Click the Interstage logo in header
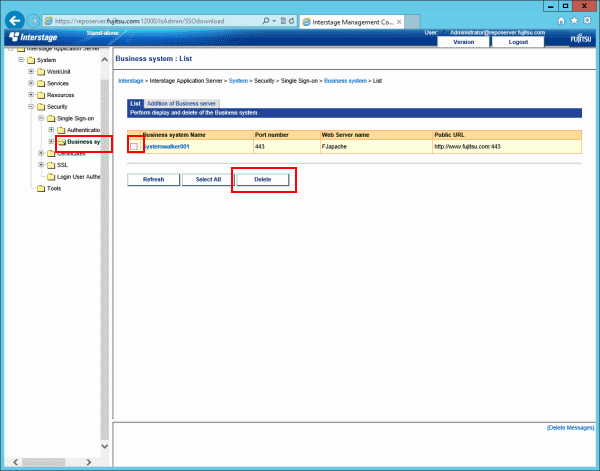 click(x=33, y=37)
